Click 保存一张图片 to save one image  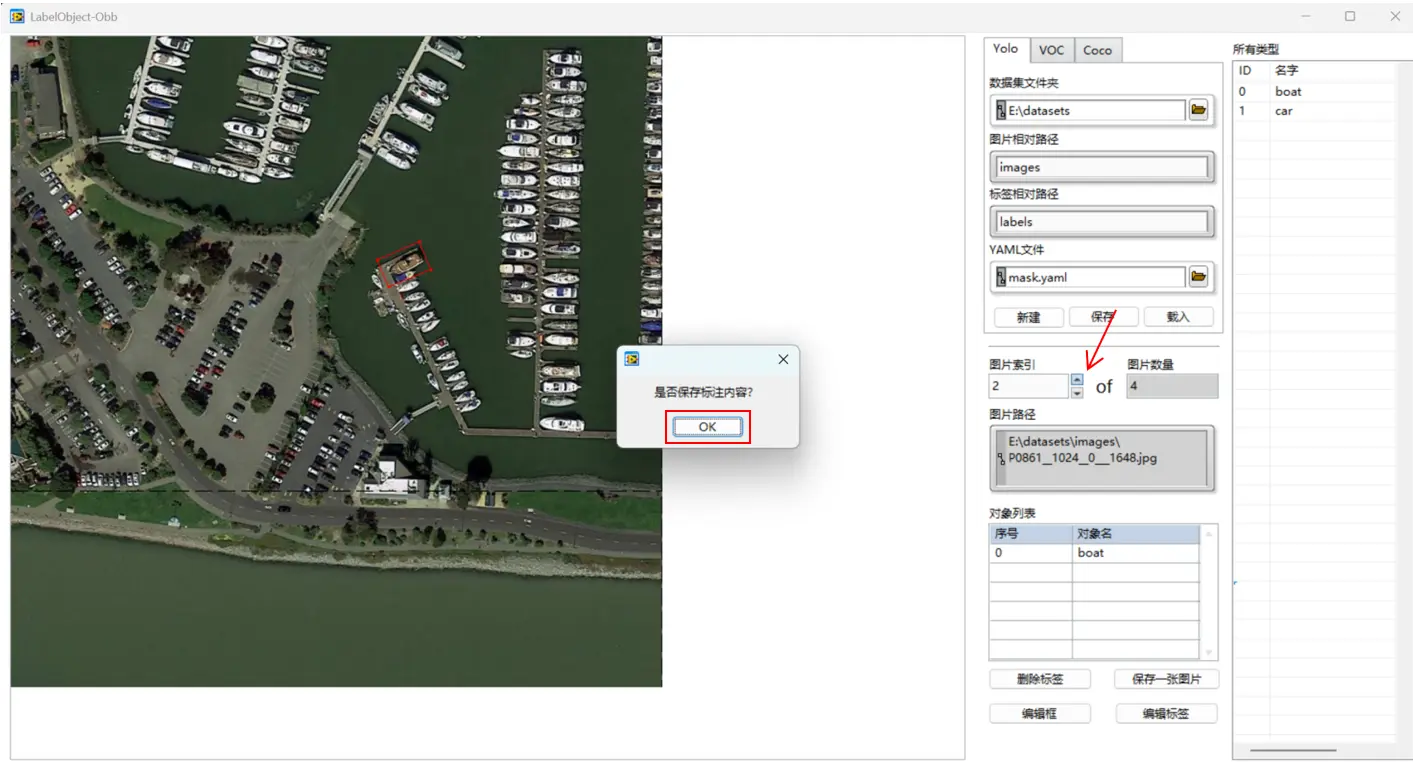[1166, 679]
